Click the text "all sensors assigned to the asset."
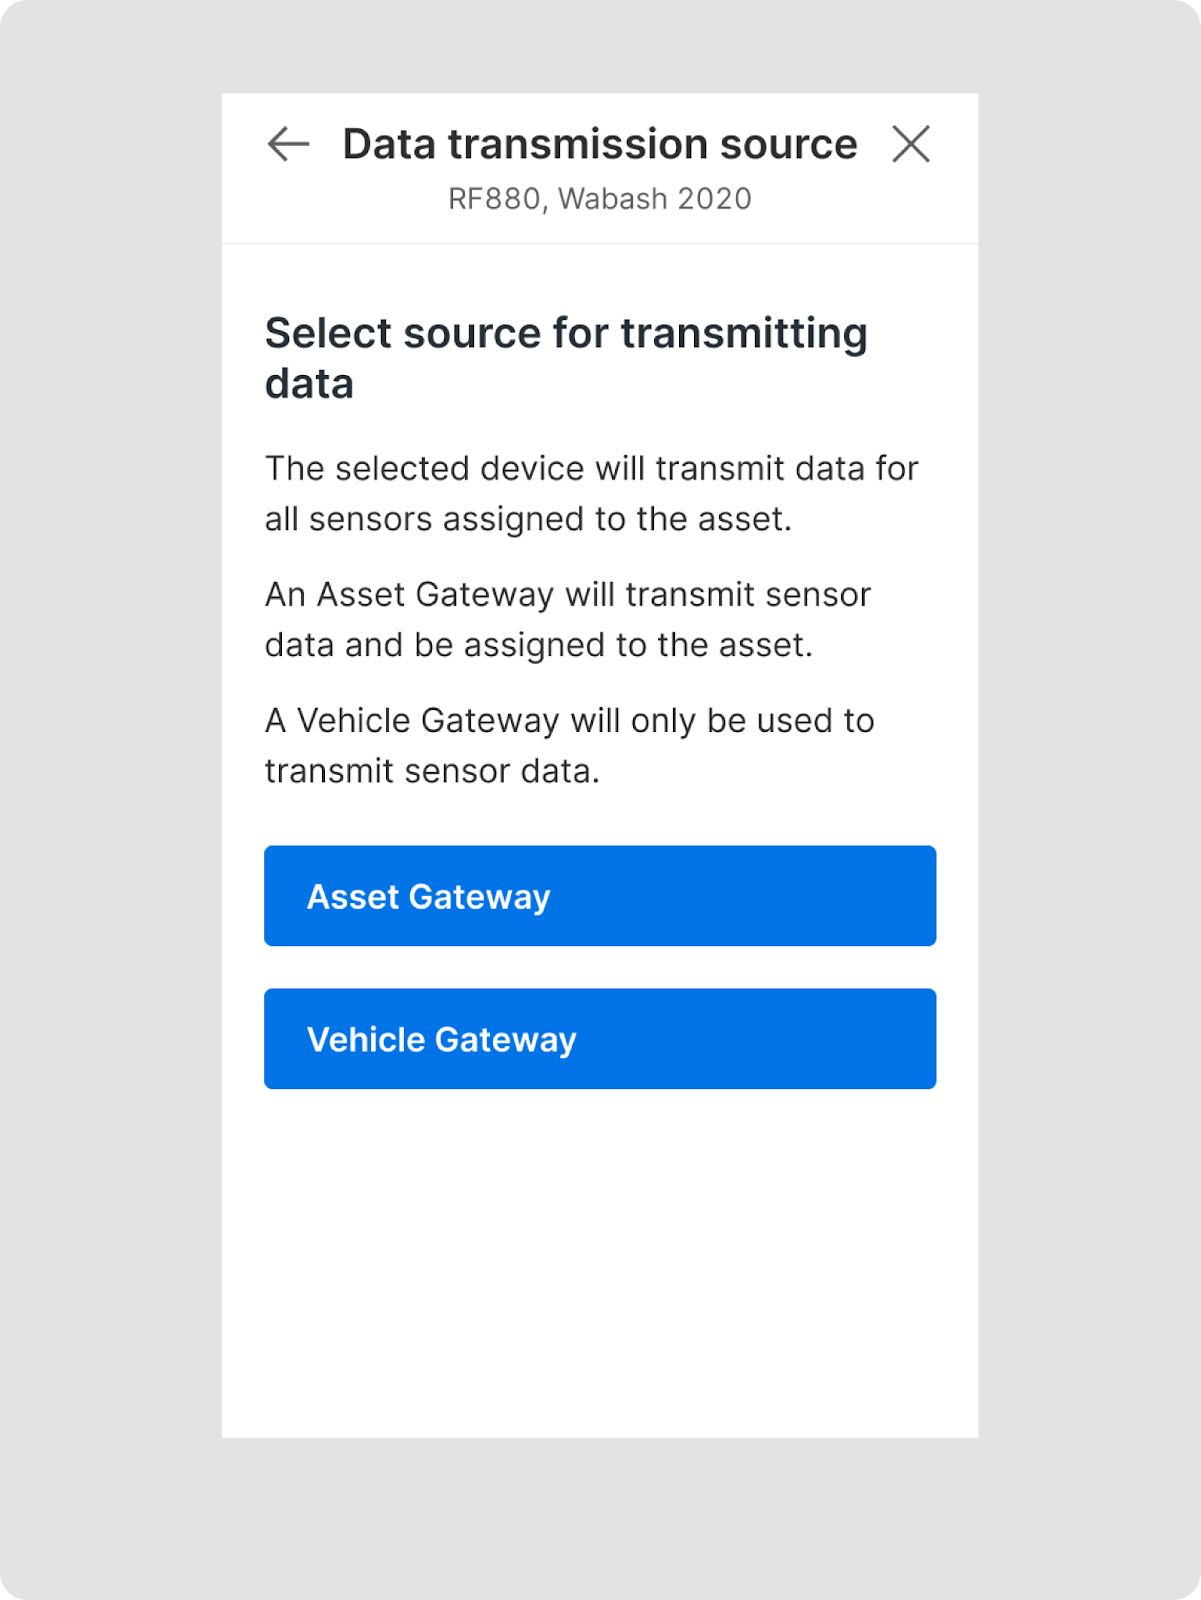This screenshot has height=1600, width=1201. point(528,519)
